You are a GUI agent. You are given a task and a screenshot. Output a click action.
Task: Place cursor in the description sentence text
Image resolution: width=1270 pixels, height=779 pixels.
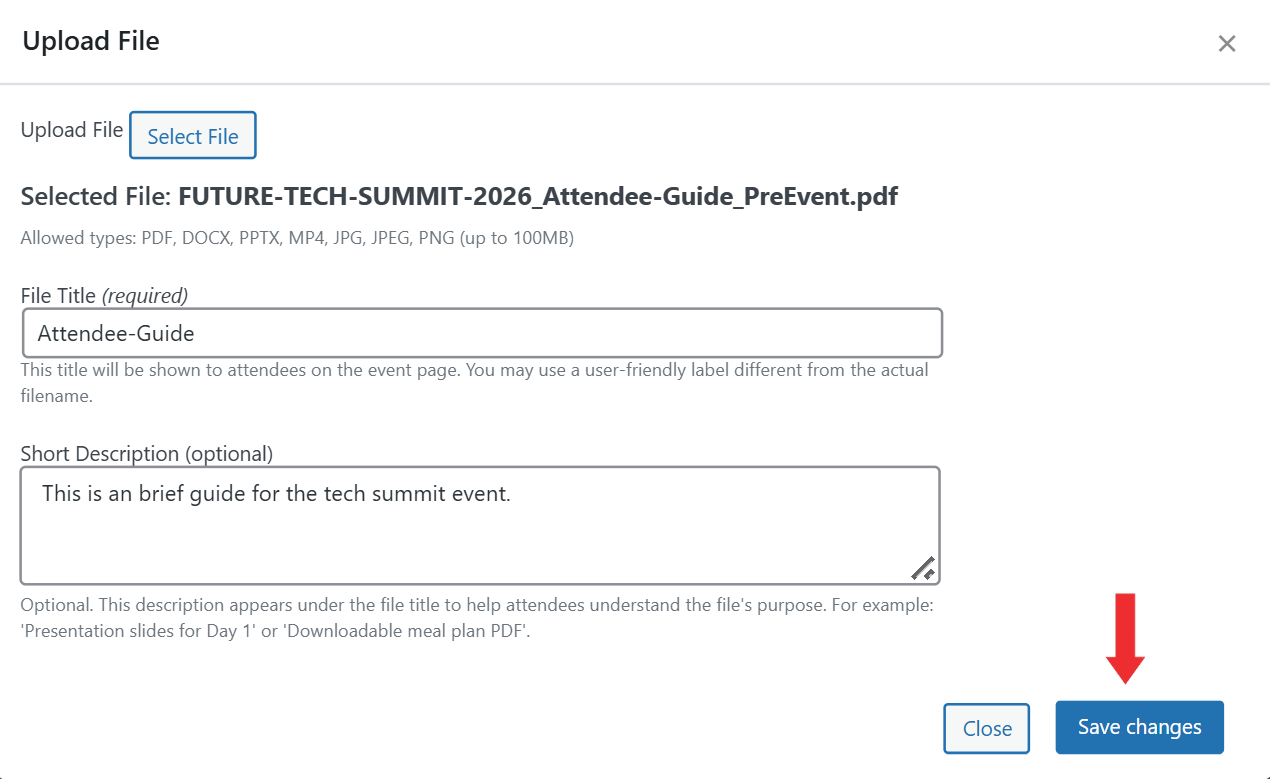tap(276, 494)
